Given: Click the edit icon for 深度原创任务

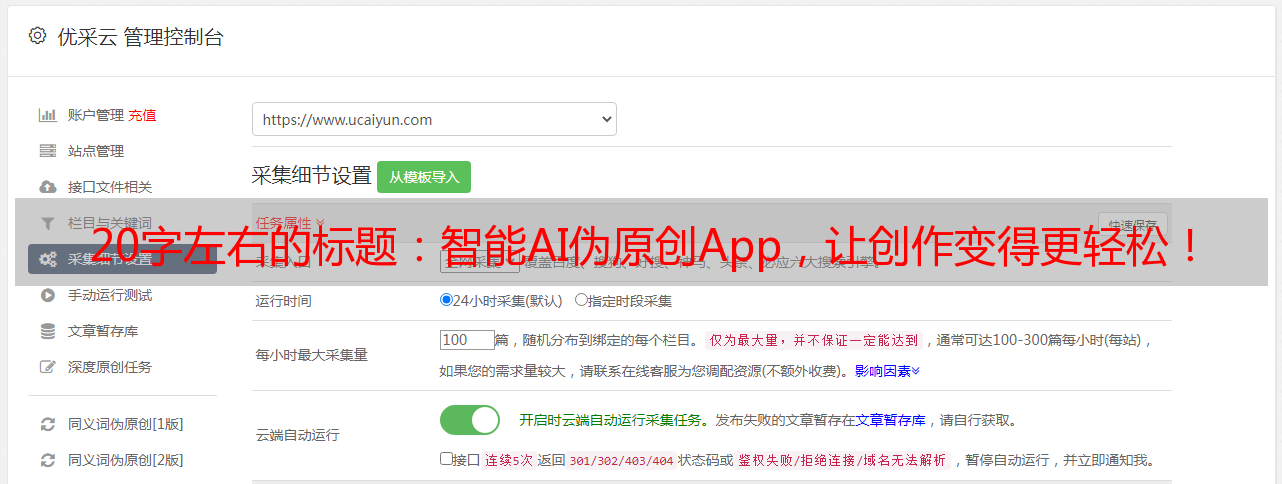Looking at the screenshot, I should coord(47,367).
